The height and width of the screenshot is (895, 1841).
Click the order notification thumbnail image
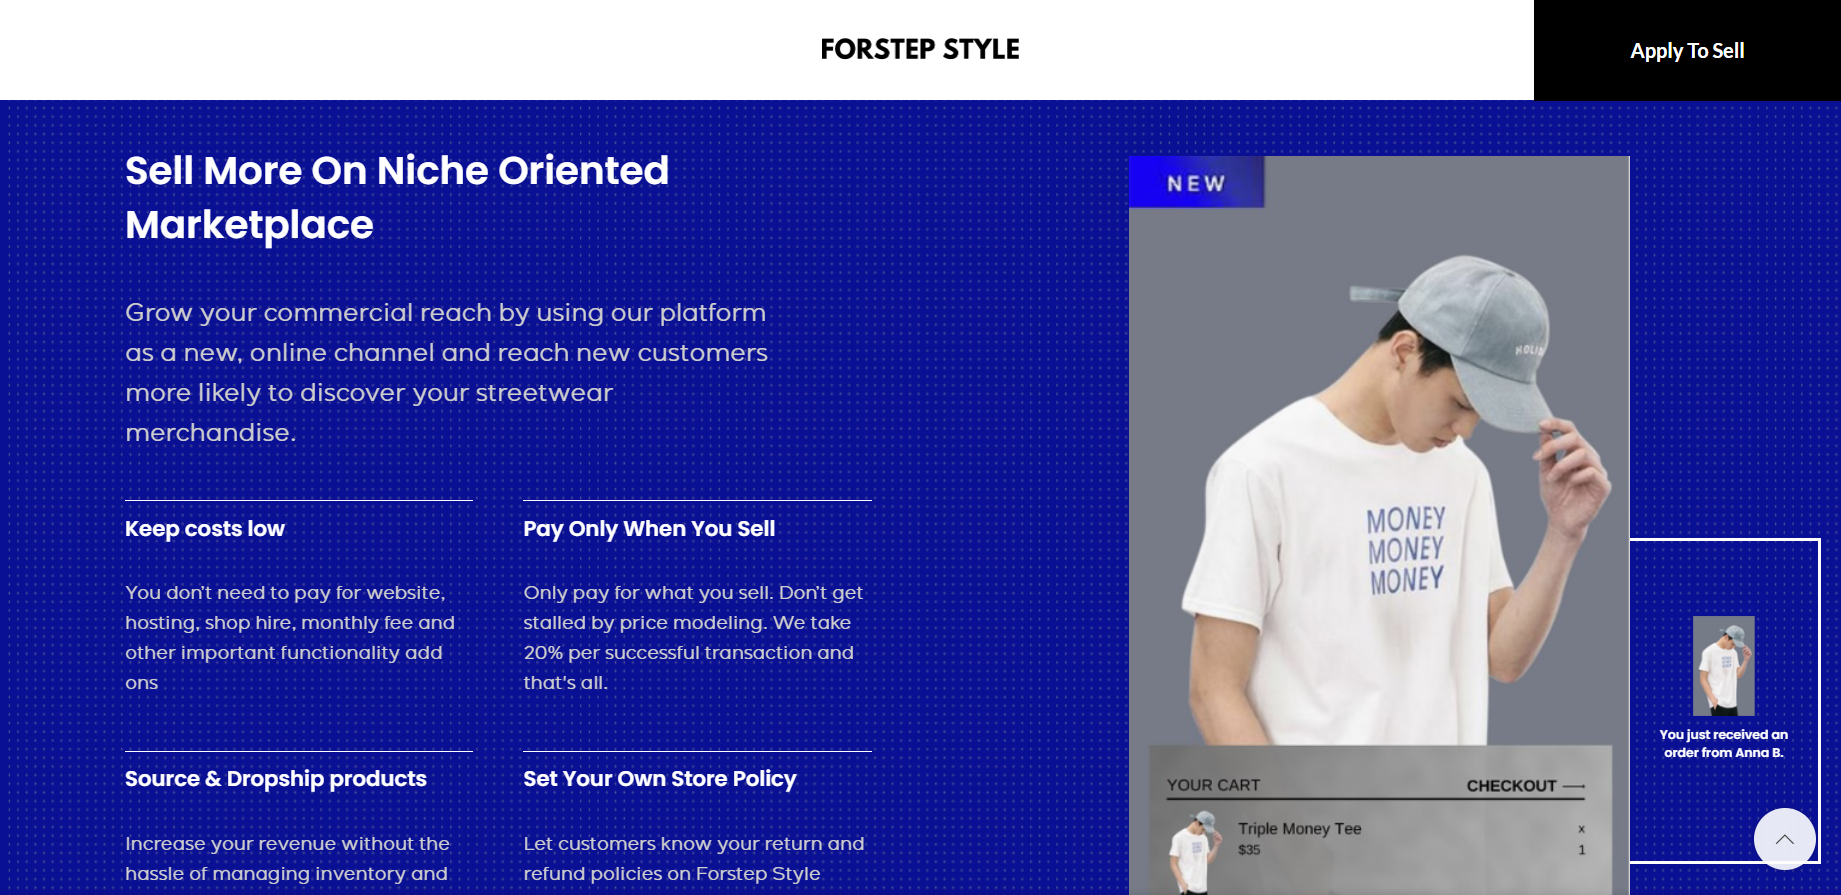pyautogui.click(x=1723, y=666)
